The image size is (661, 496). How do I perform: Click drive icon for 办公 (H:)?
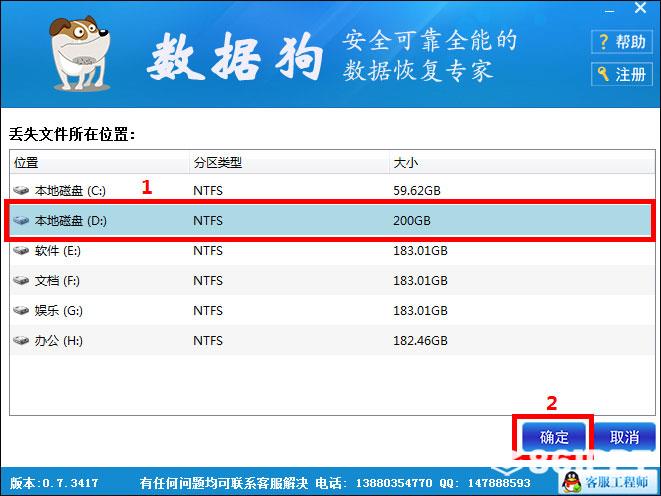(21, 340)
